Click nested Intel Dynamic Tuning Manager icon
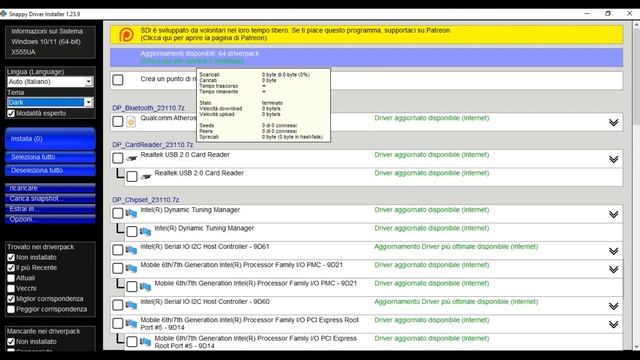The height and width of the screenshot is (360, 640). (145, 232)
